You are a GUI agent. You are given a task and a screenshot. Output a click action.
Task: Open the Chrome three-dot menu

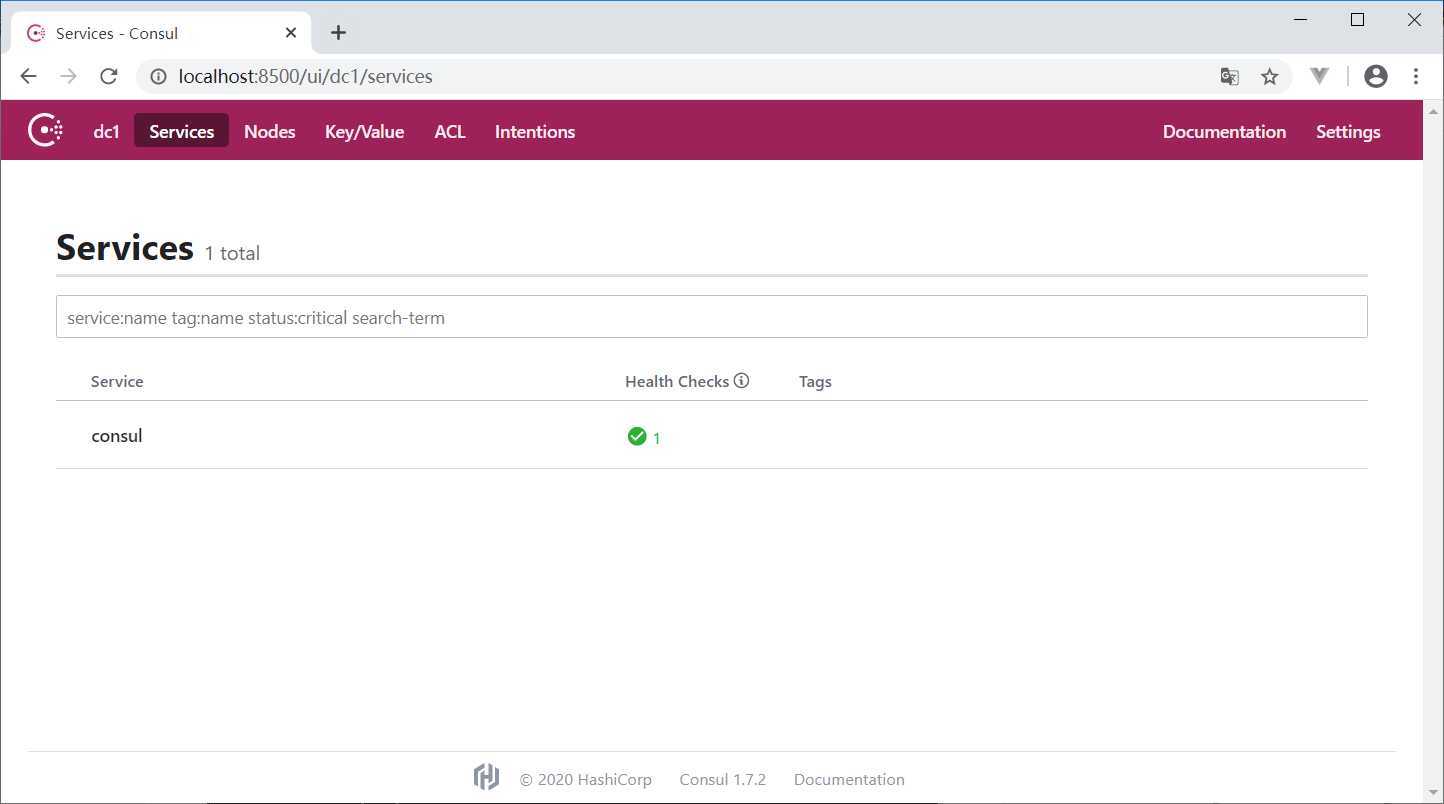pos(1416,76)
